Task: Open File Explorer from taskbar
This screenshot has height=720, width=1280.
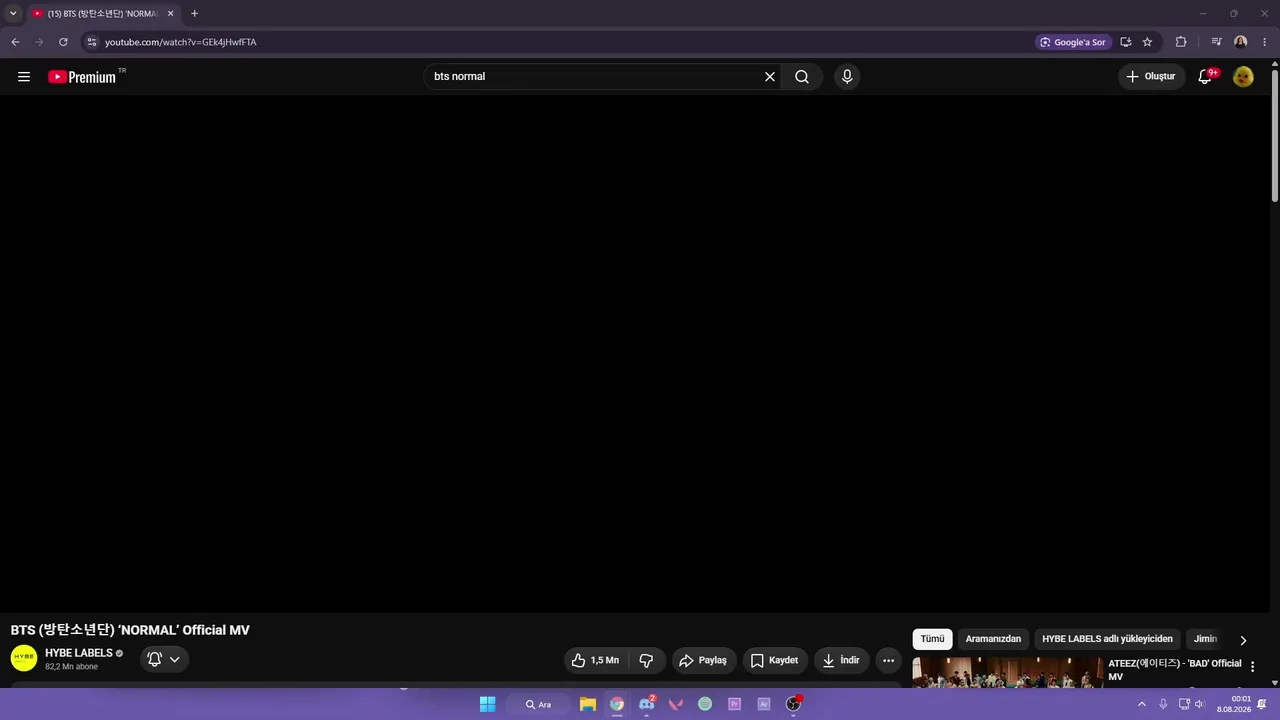Action: coord(588,704)
